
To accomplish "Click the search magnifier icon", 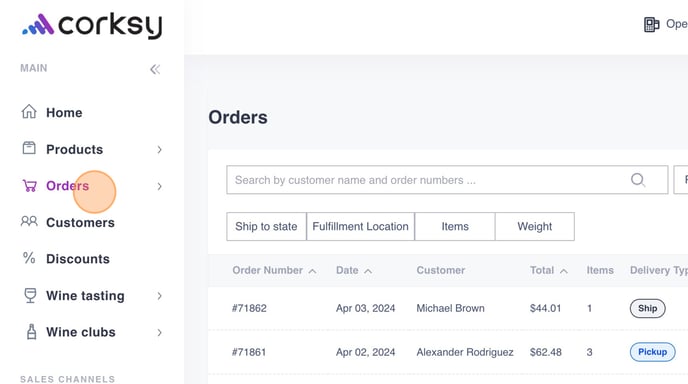I will point(638,179).
